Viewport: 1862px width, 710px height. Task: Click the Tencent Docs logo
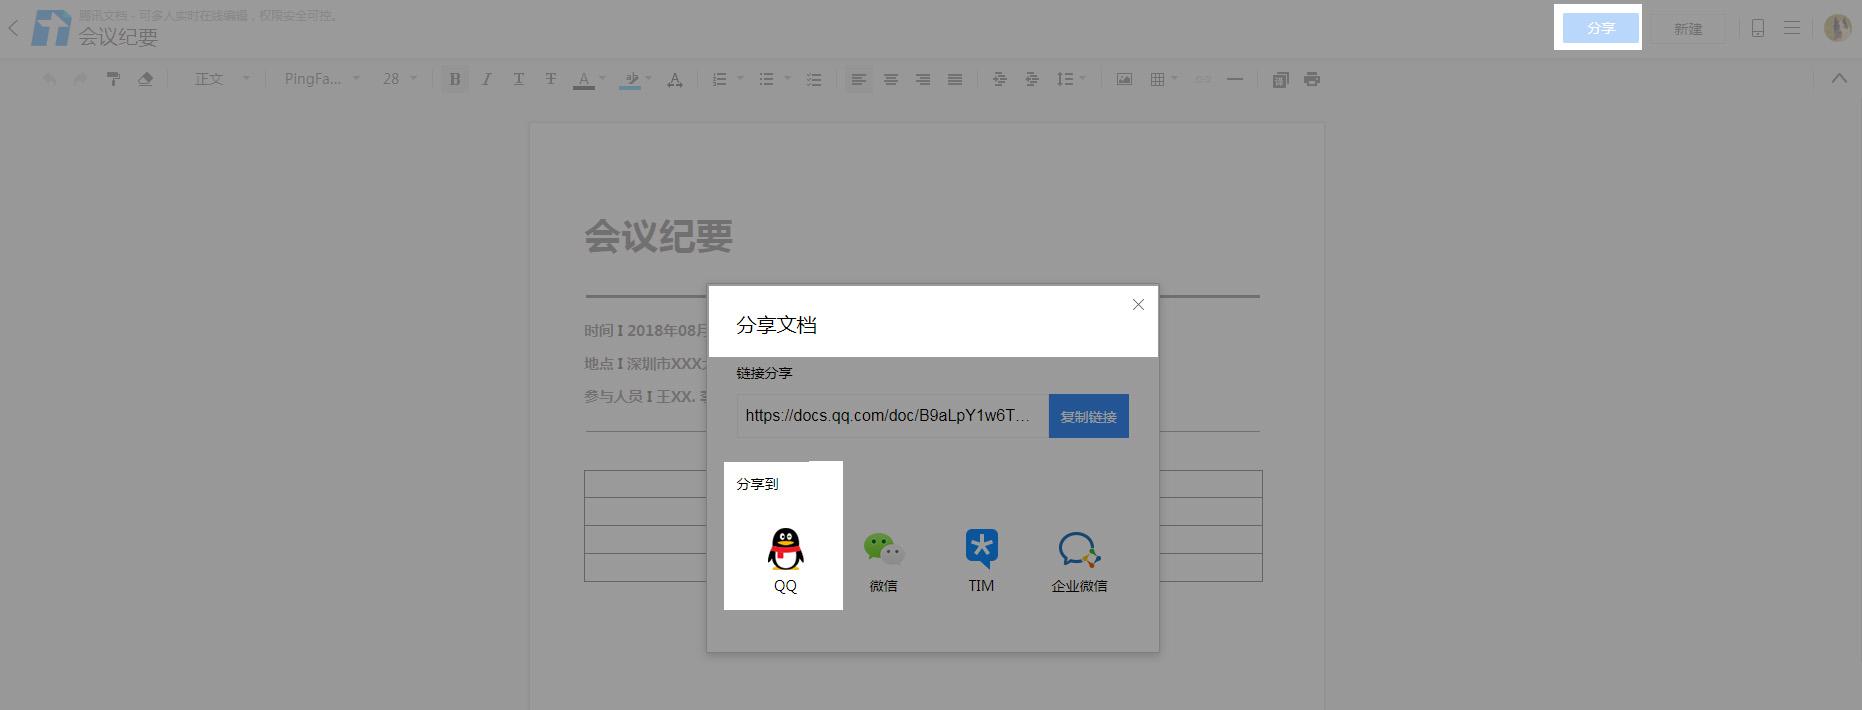(51, 28)
